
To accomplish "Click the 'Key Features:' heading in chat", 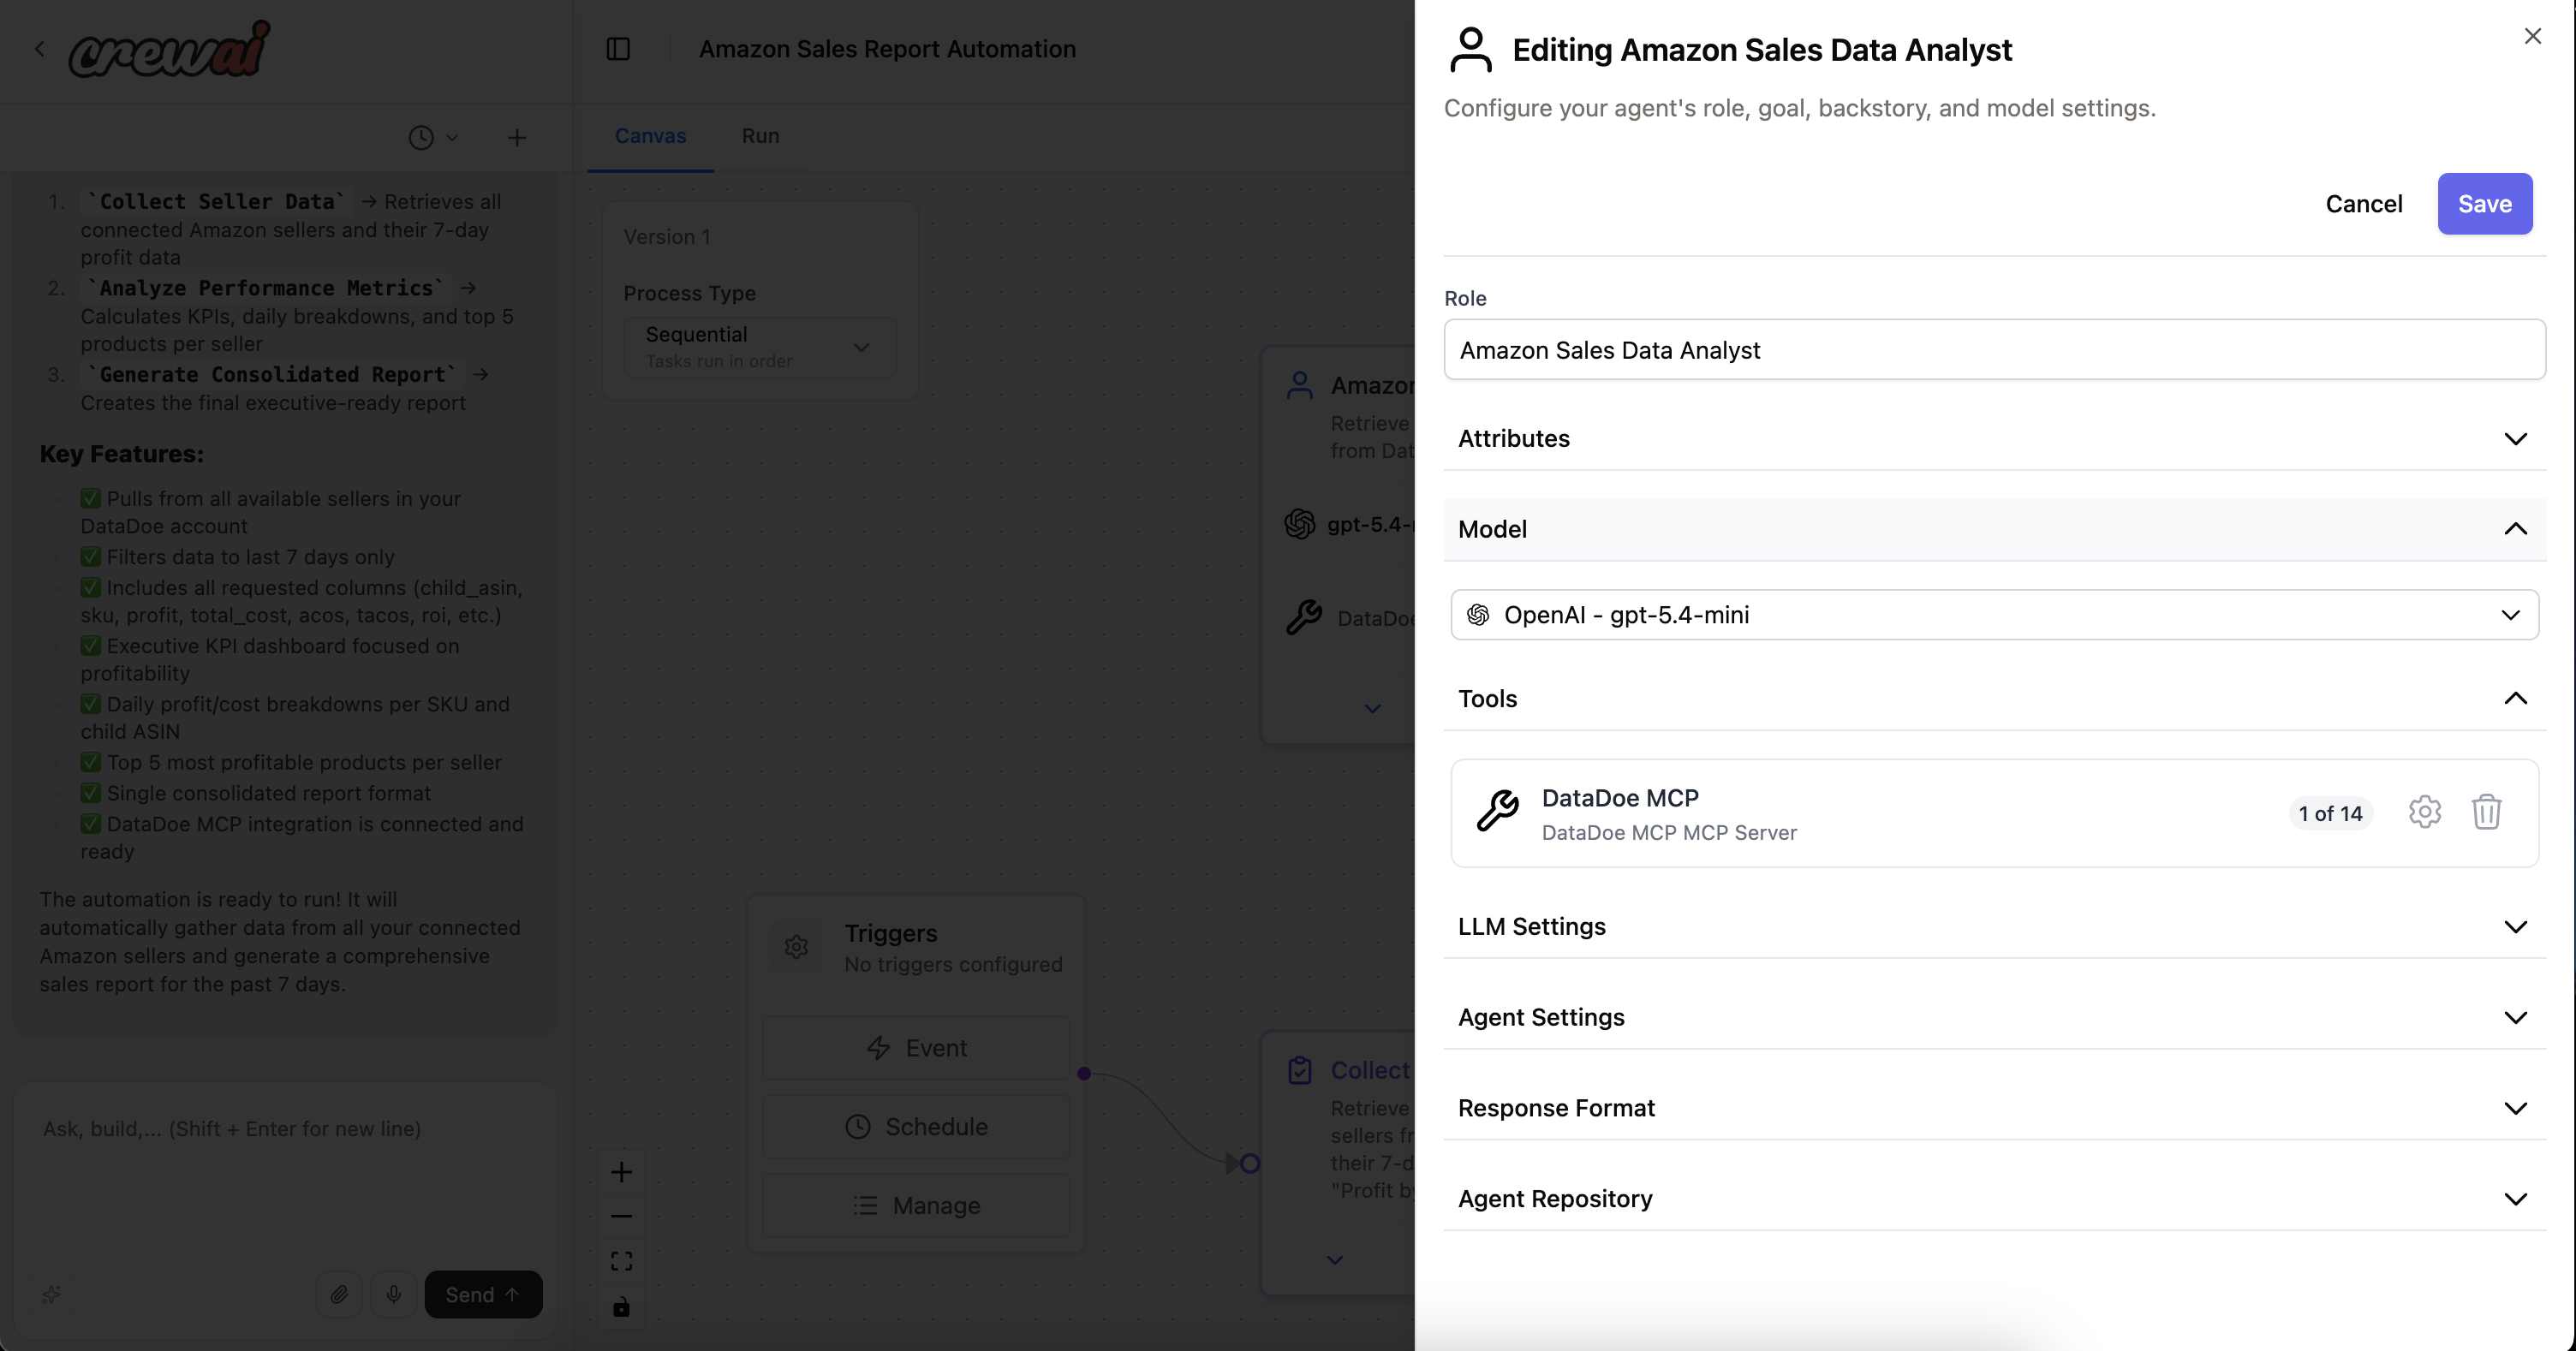I will coord(121,454).
